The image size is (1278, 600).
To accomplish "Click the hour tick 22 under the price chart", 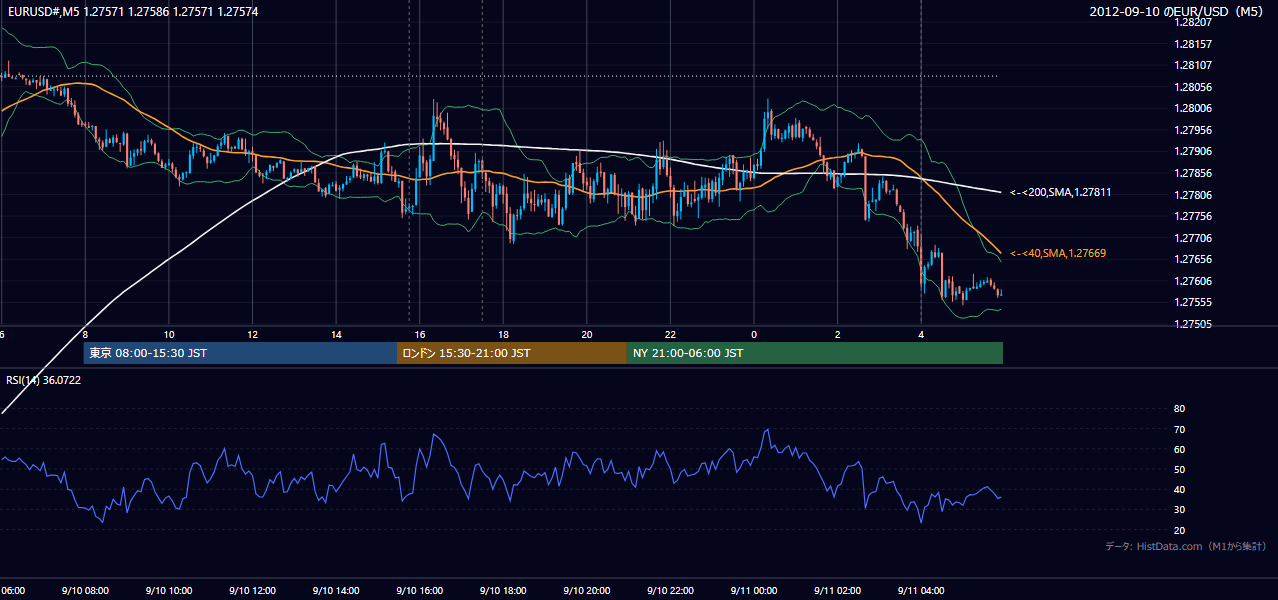I will tap(670, 334).
